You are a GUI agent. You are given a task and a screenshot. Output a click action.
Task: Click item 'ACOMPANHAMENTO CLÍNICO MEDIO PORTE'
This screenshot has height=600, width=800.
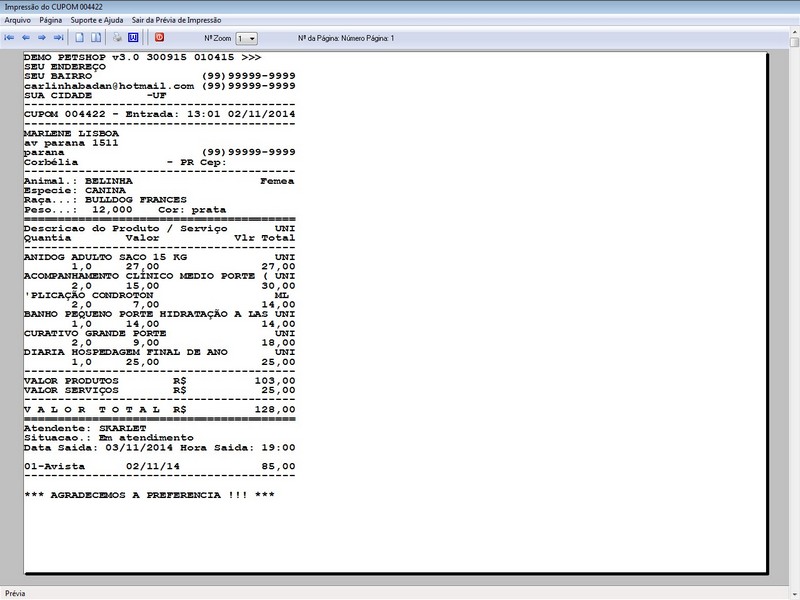[139, 276]
